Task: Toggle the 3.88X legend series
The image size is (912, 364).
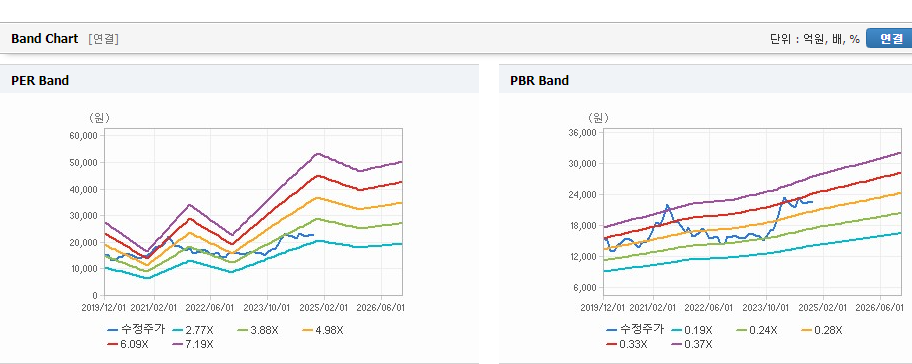Action: click(x=258, y=330)
